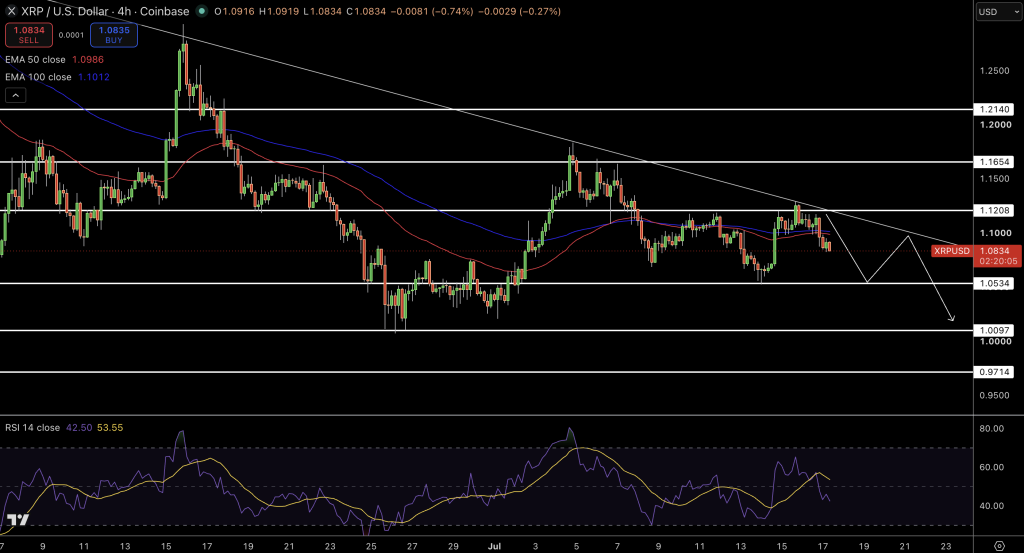The image size is (1024, 553).
Task: Click the EMA 100 value 1.1012
Action: coord(94,77)
